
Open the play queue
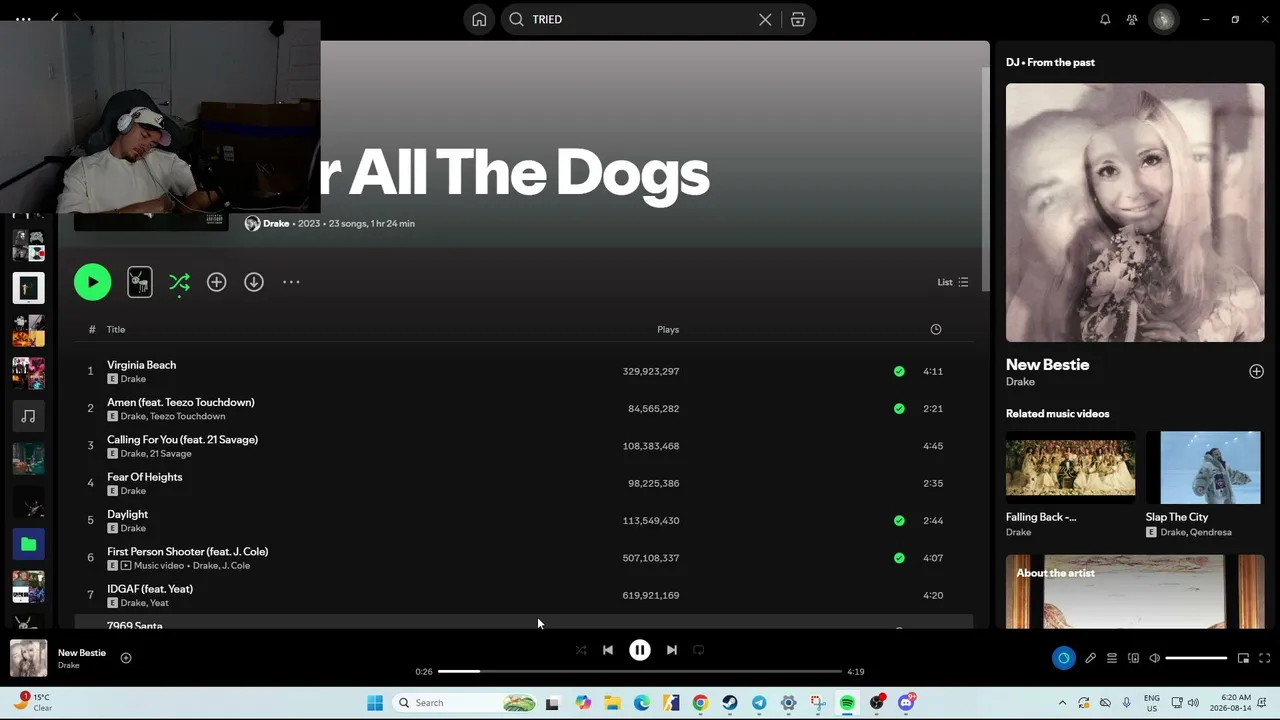point(1111,658)
